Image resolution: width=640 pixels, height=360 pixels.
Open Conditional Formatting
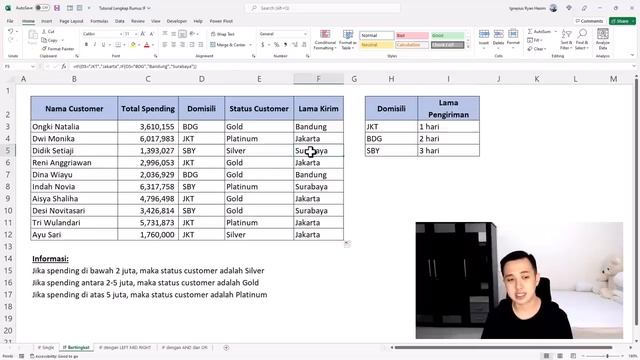coord(325,40)
